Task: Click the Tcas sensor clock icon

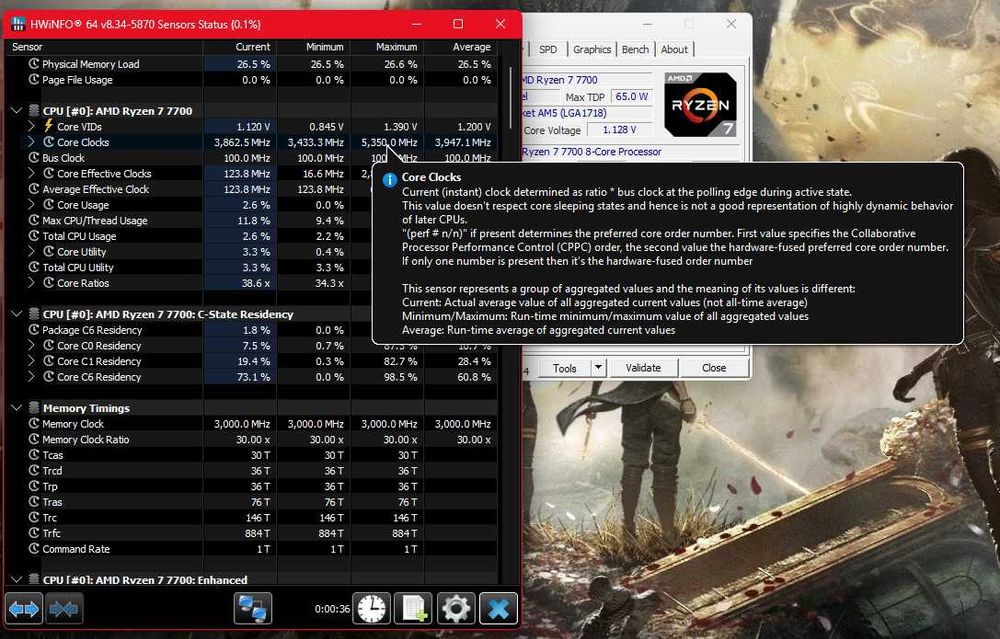Action: point(34,455)
